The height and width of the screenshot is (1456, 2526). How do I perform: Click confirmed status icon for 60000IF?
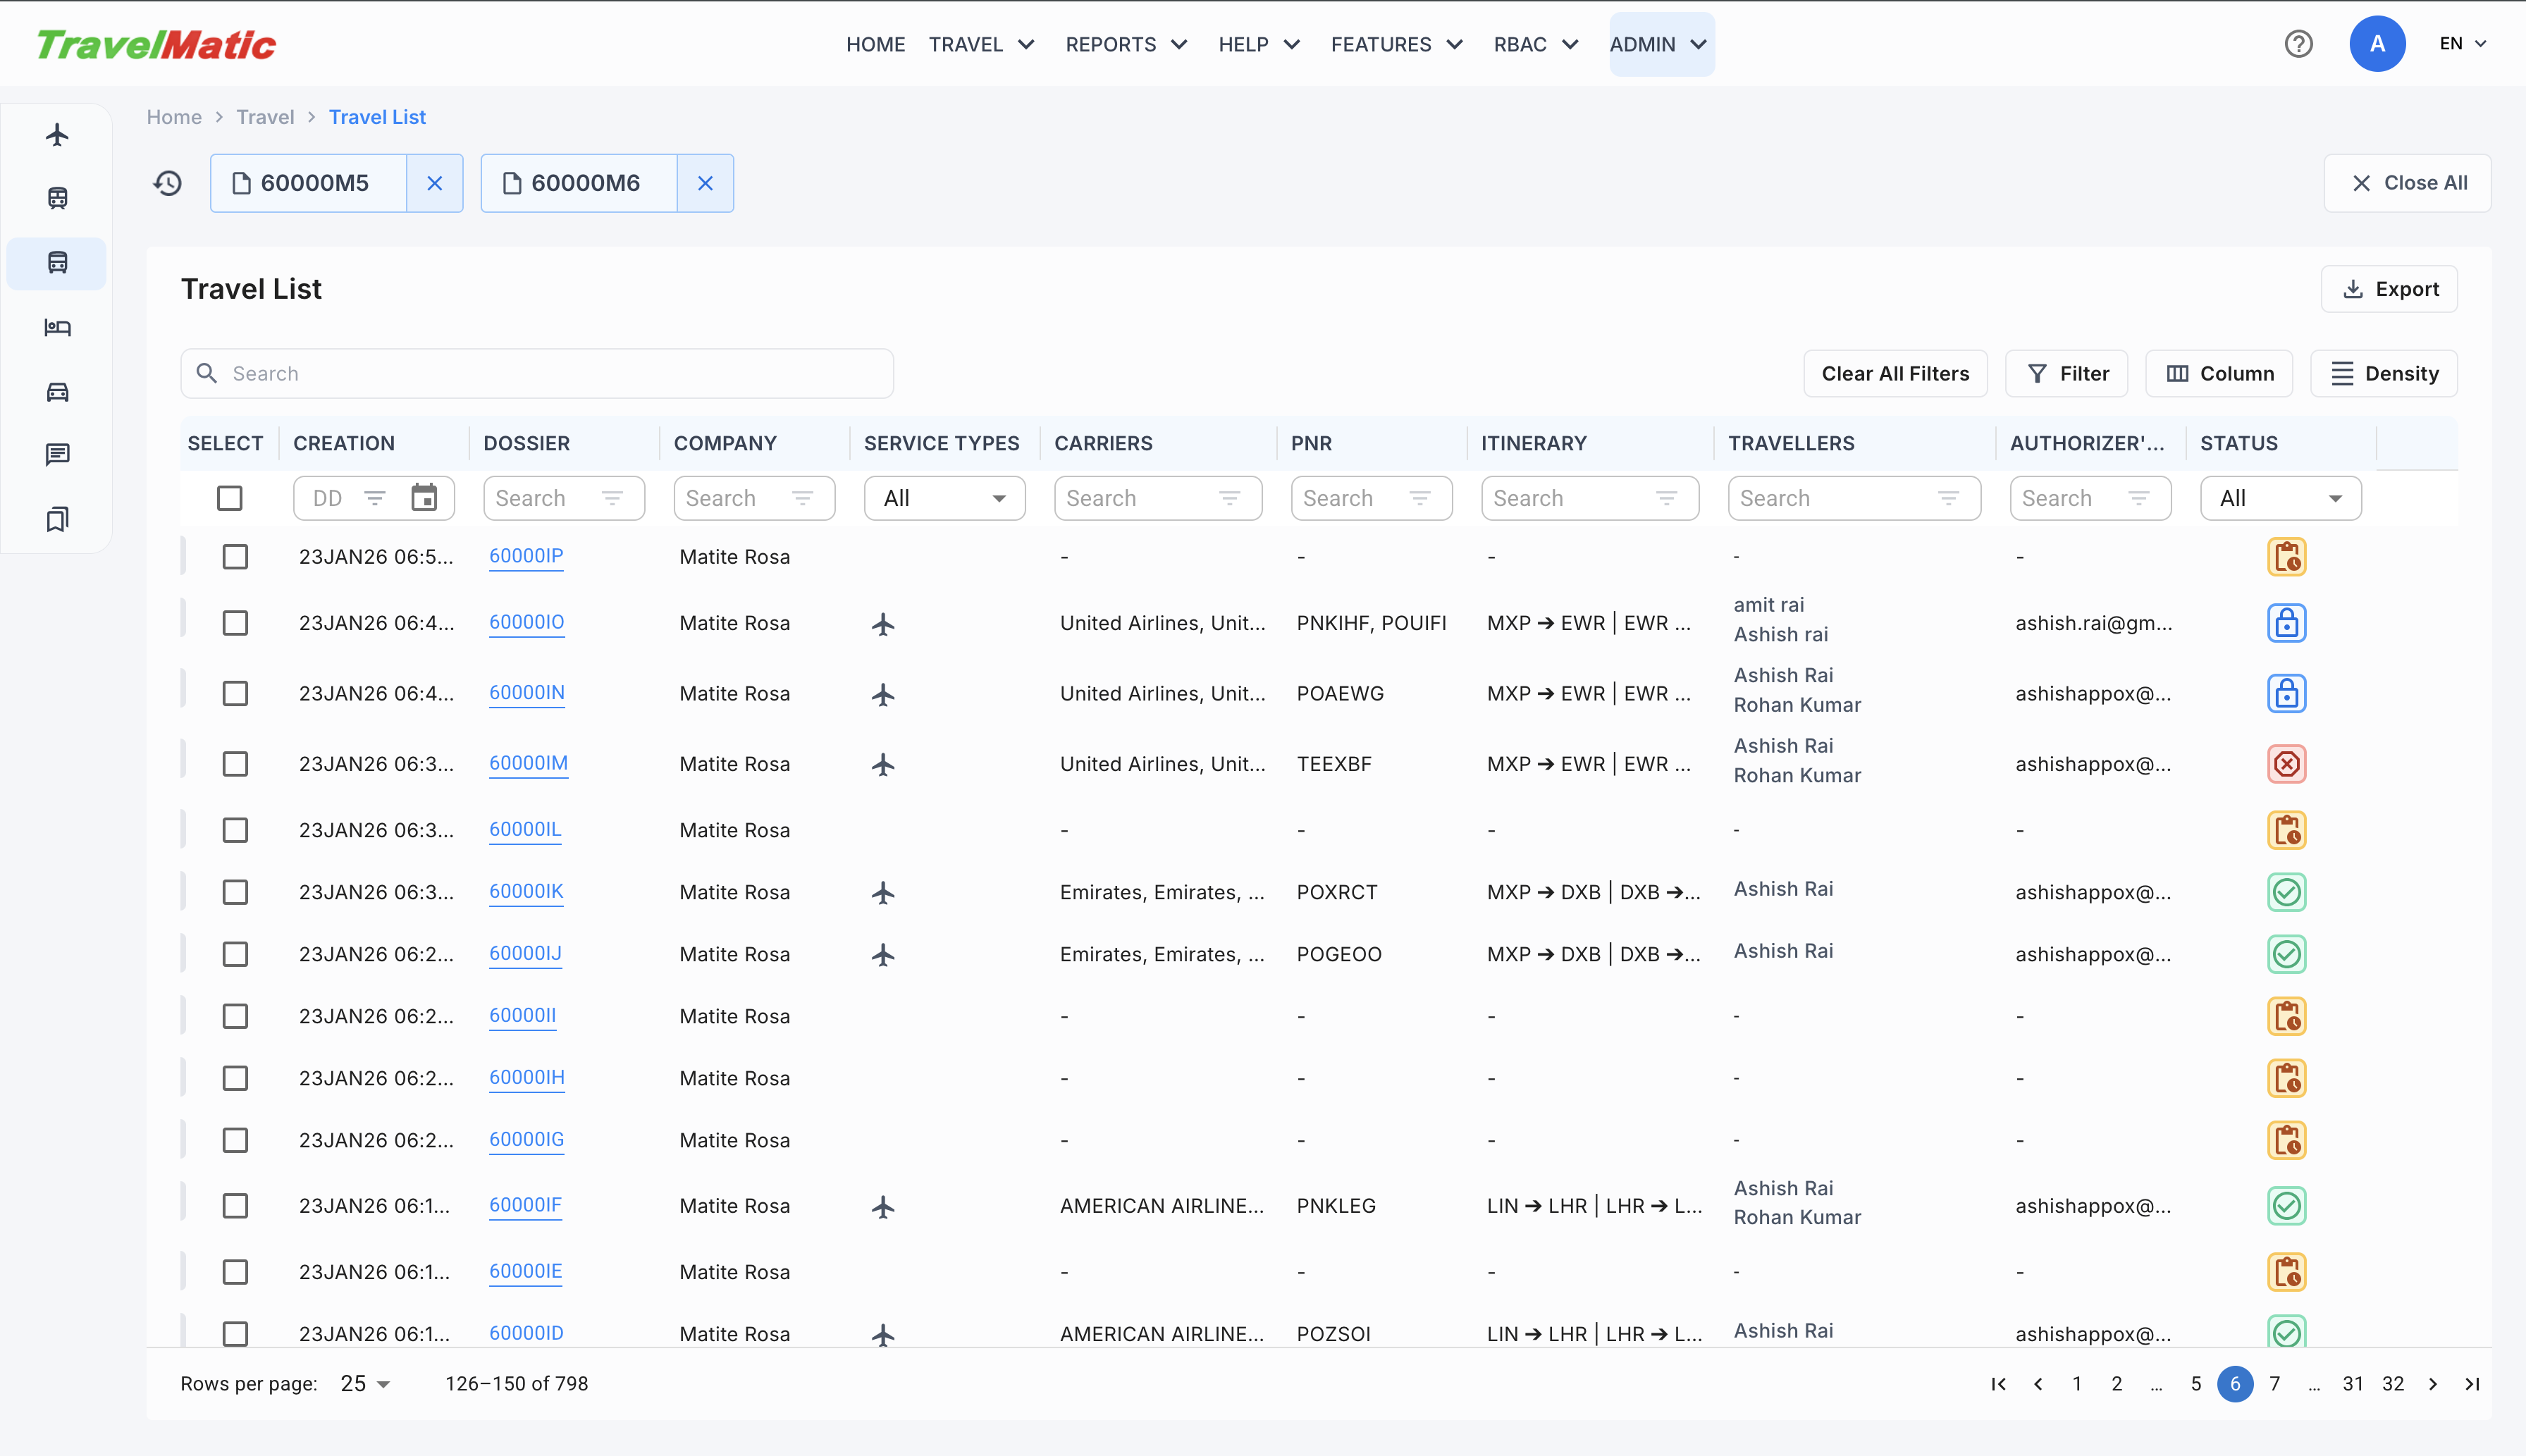tap(2286, 1206)
